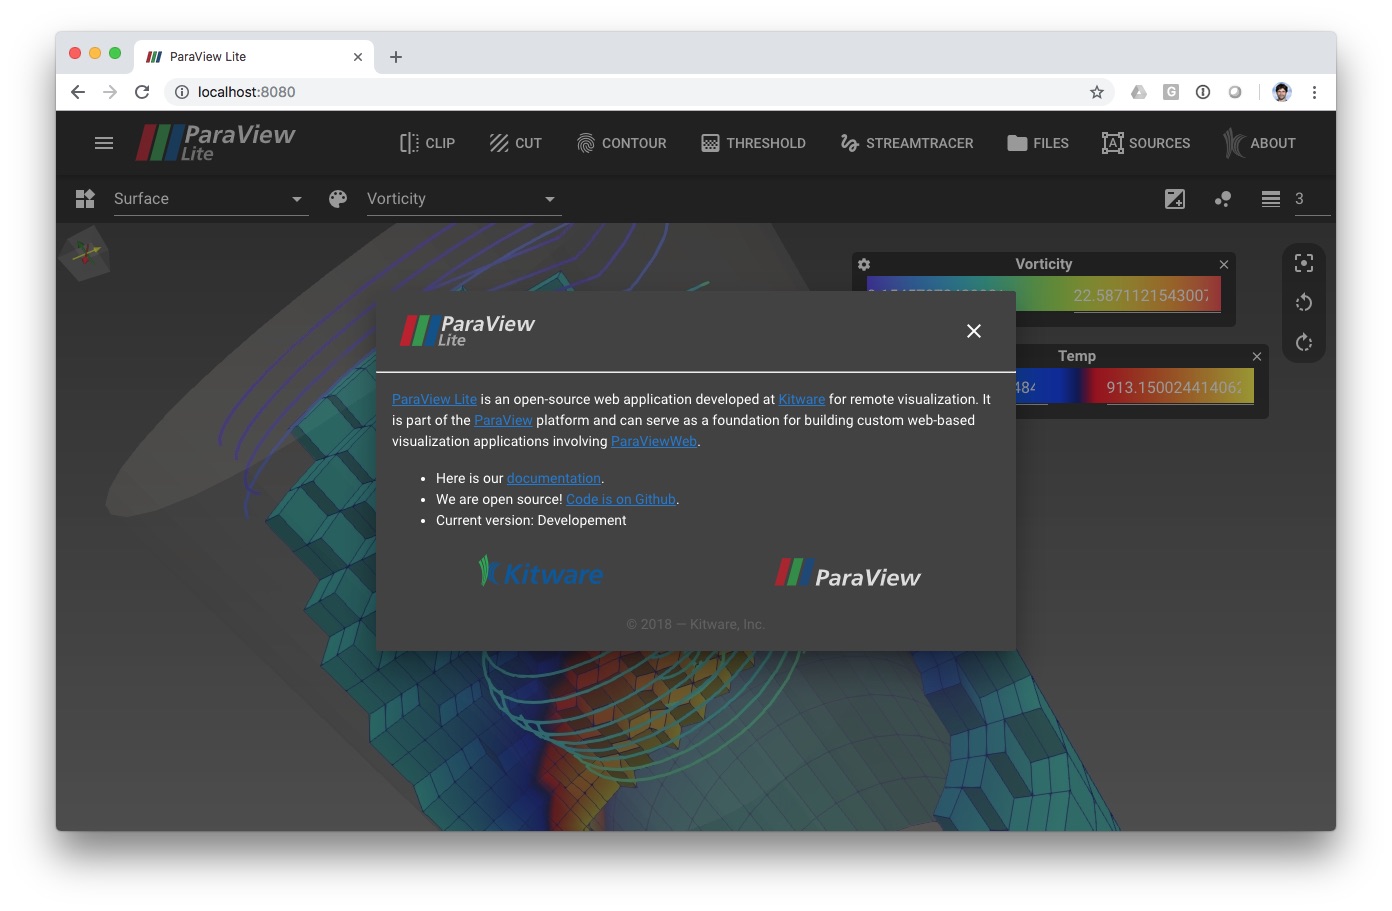Open the Files browser
The height and width of the screenshot is (911, 1392).
click(x=1038, y=143)
